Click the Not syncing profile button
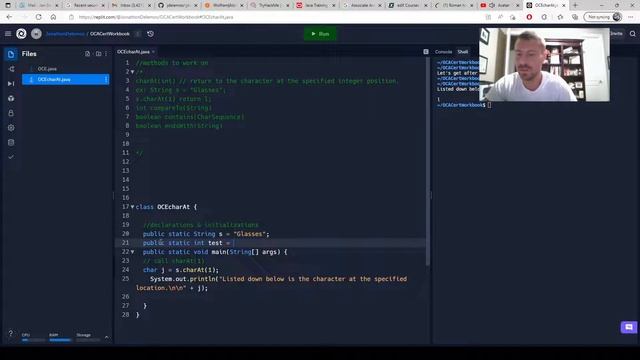This screenshot has width=640, height=360. pyautogui.click(x=603, y=17)
